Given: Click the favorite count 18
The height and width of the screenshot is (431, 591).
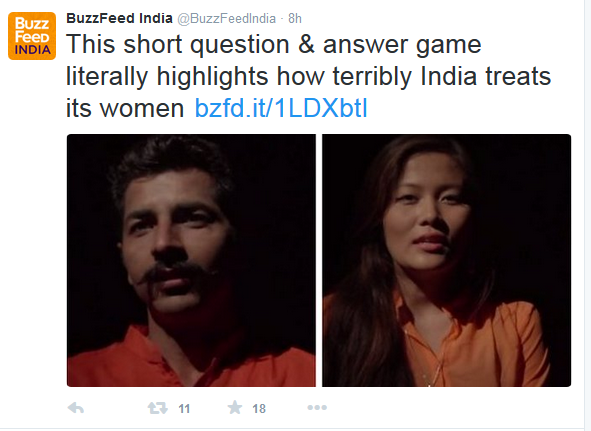Looking at the screenshot, I should tap(259, 408).
